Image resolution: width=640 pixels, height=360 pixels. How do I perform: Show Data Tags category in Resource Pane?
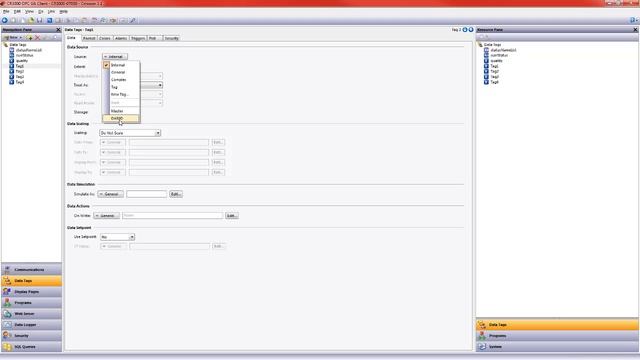[557, 325]
